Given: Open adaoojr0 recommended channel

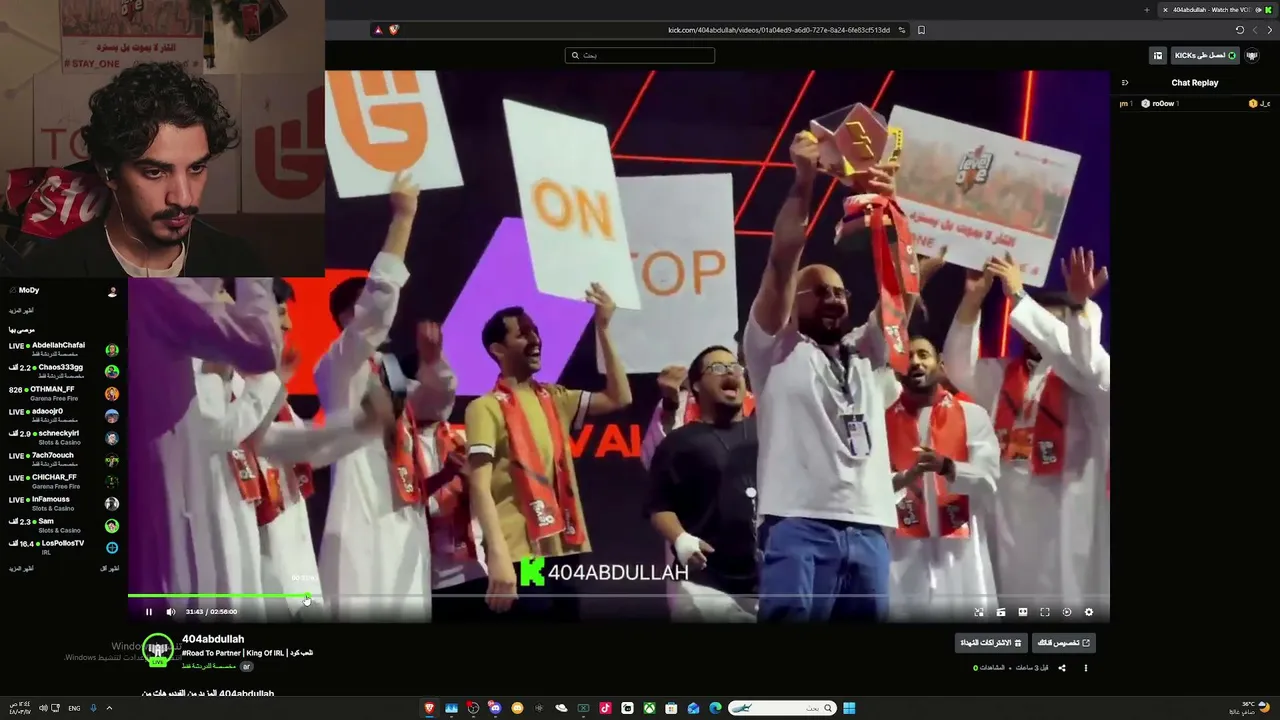Looking at the screenshot, I should pos(63,415).
